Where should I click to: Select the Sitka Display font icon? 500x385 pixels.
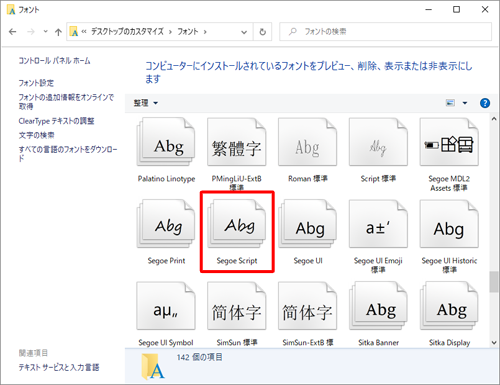[x=449, y=306]
